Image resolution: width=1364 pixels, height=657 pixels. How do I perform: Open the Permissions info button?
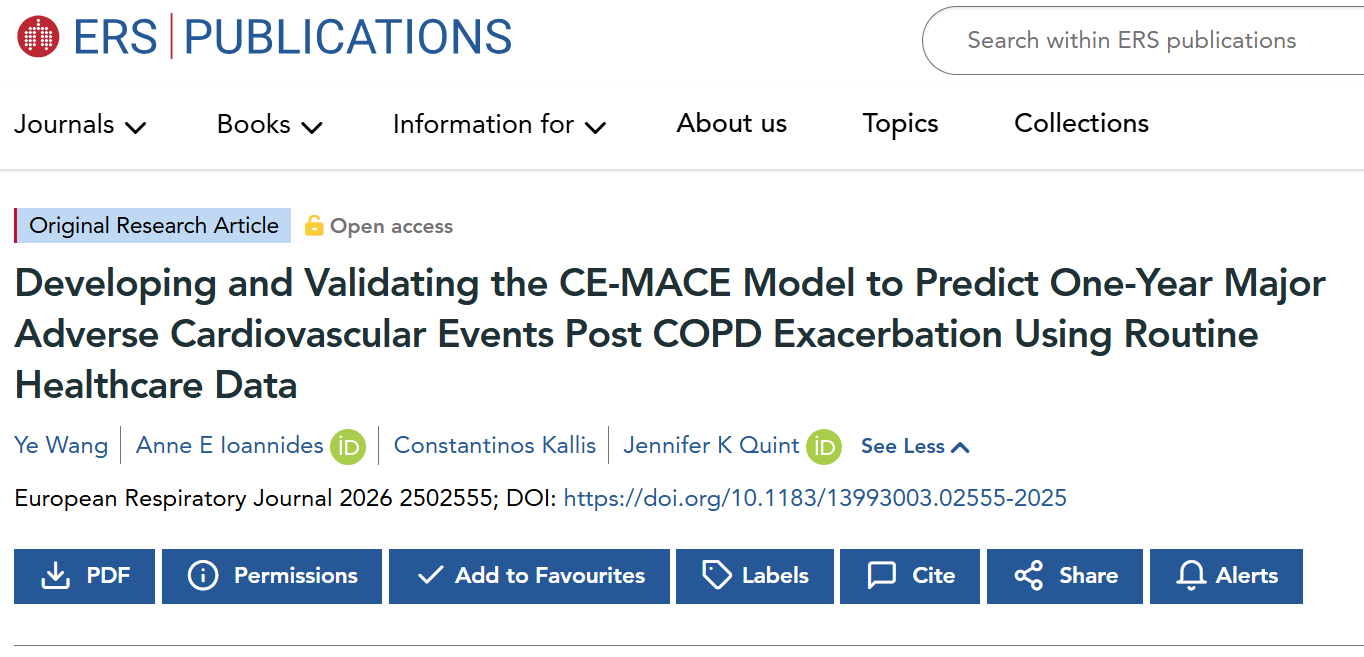click(272, 576)
